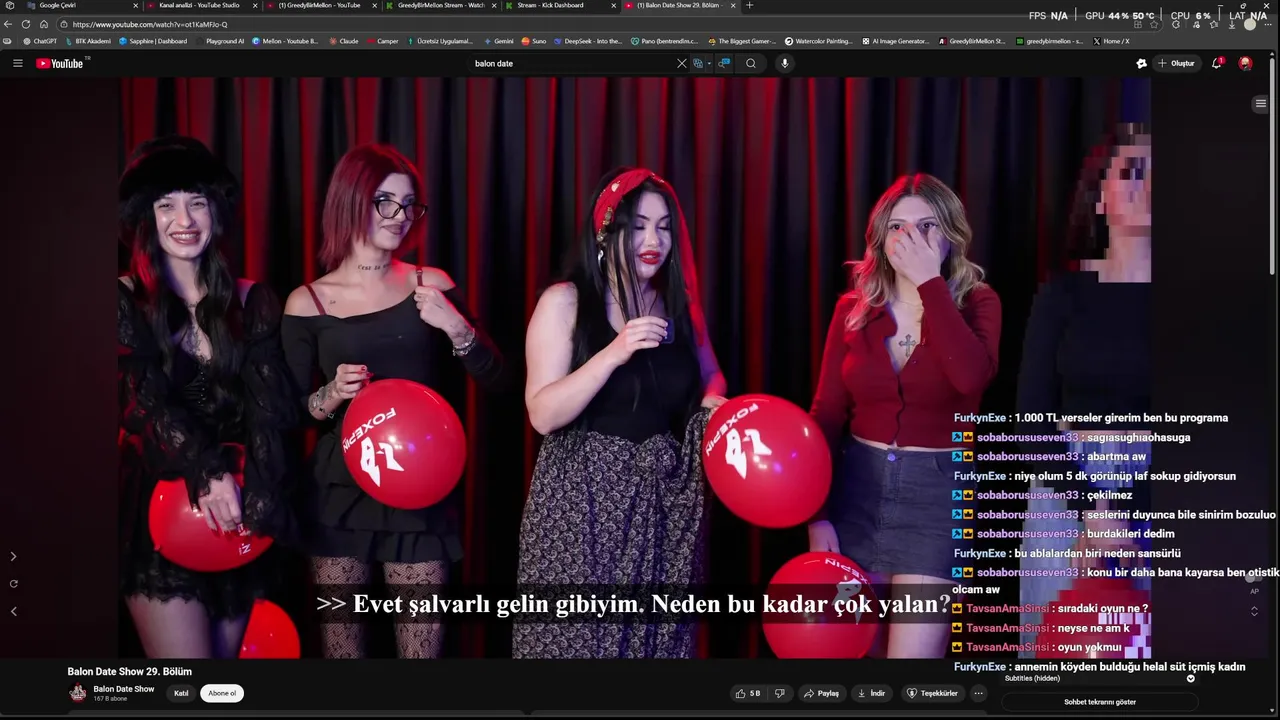Open Home / X bookmark
This screenshot has height=720, width=1280.
tap(1111, 41)
